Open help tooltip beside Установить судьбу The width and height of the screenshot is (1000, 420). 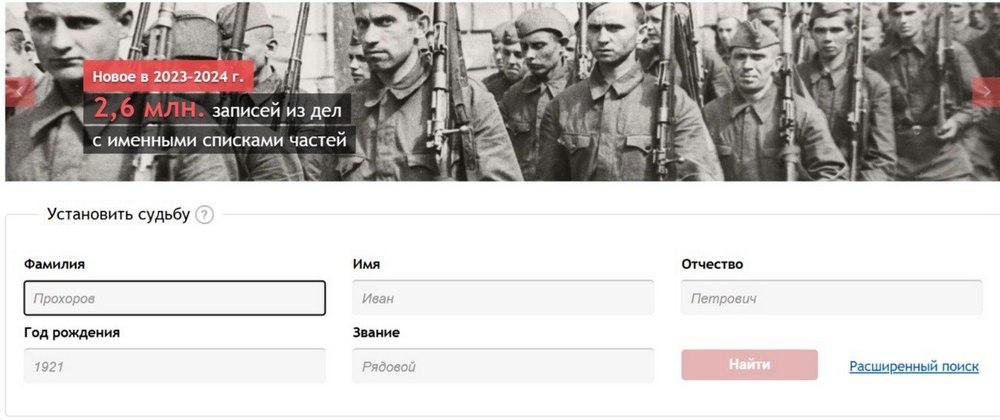click(x=205, y=215)
